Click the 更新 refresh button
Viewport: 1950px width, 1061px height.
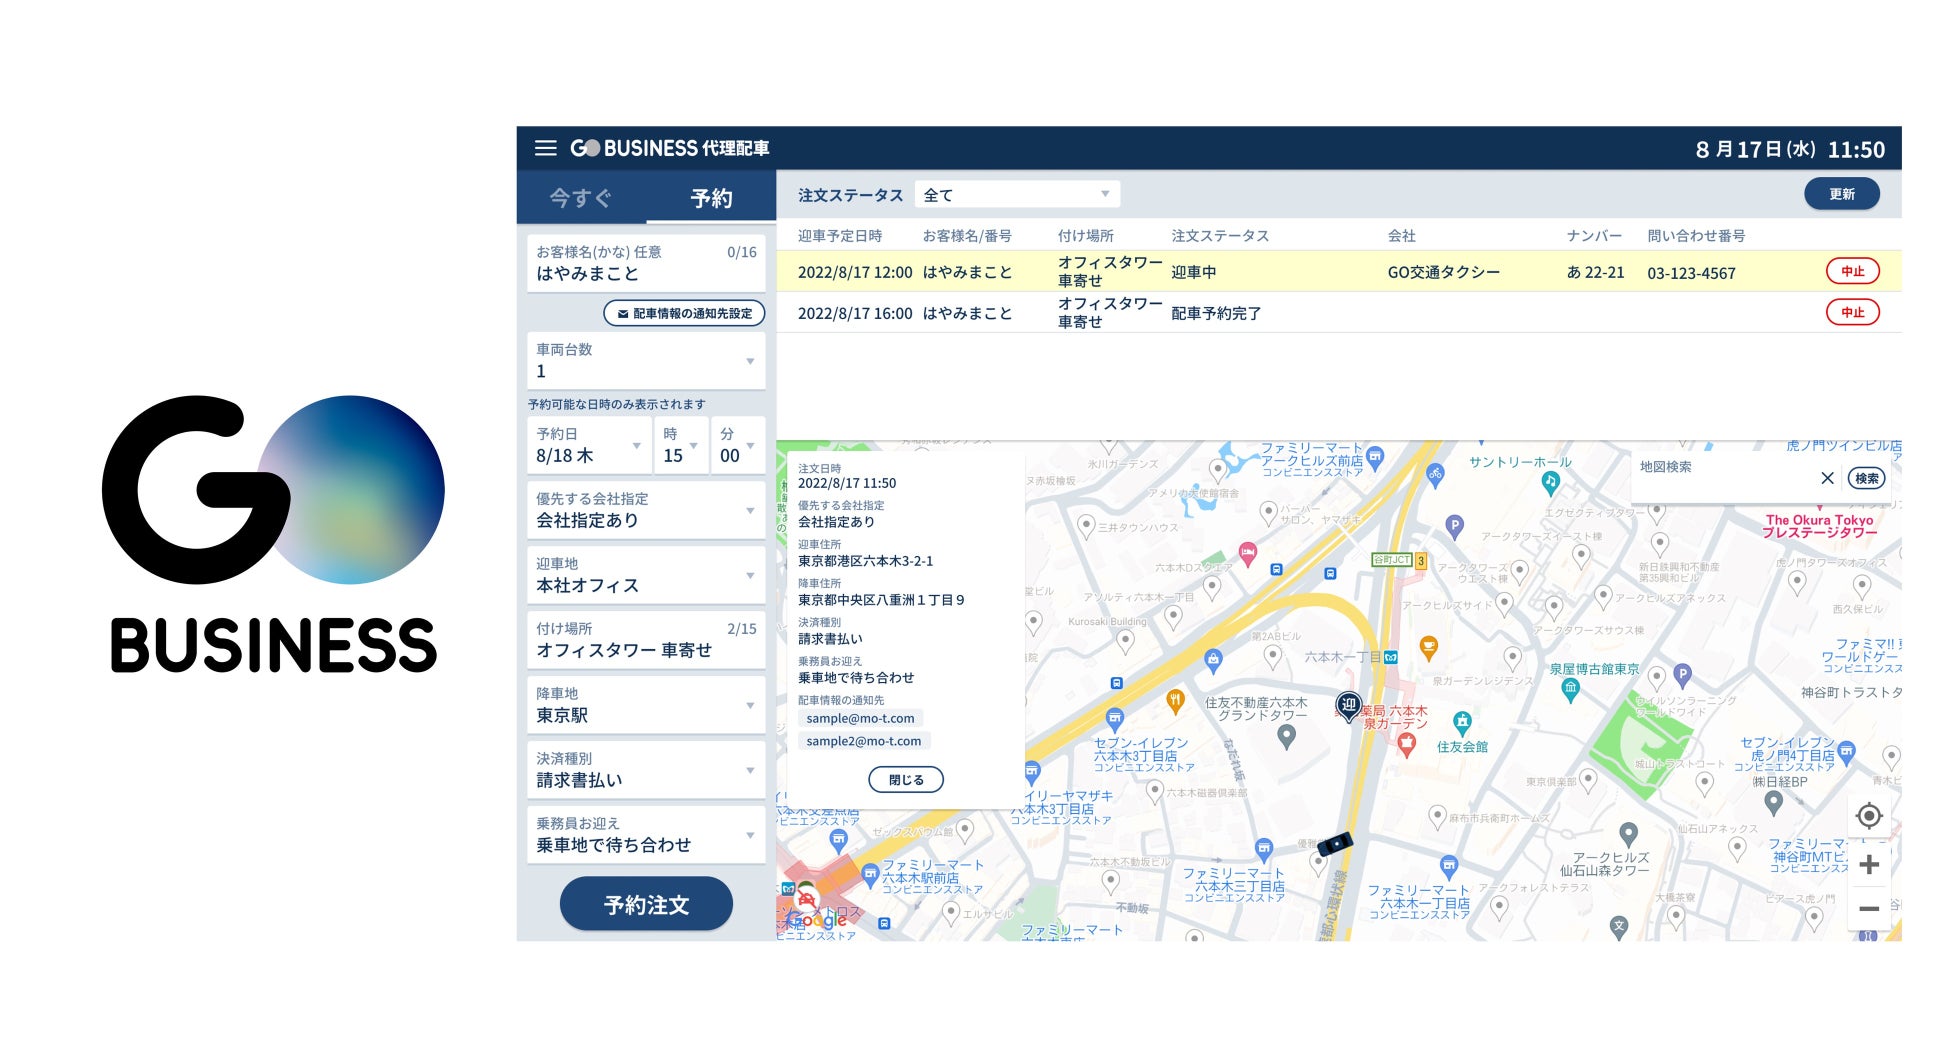(1842, 194)
